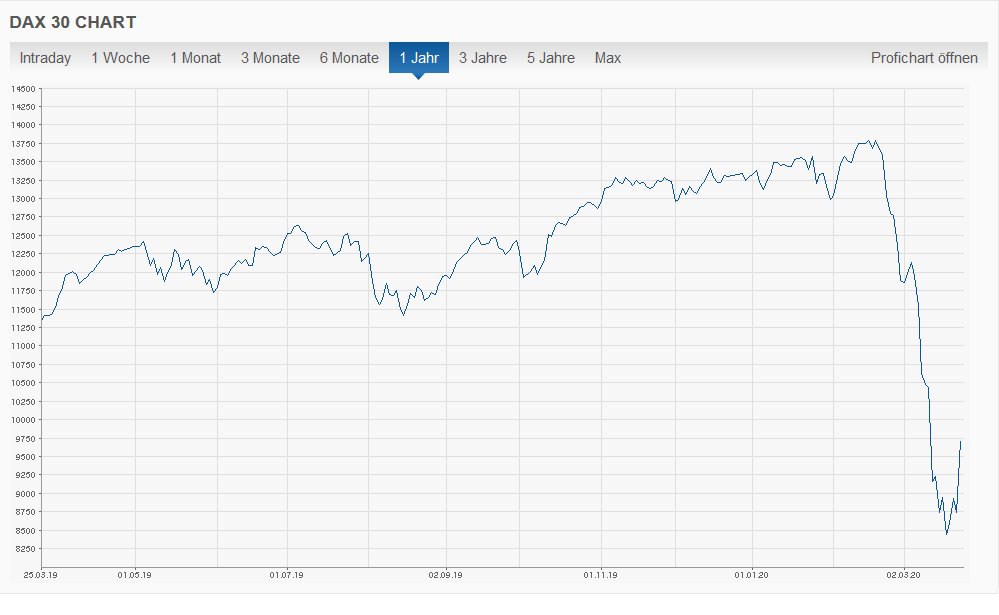Select the 1 Woche time range
The height and width of the screenshot is (615, 999).
tap(120, 58)
